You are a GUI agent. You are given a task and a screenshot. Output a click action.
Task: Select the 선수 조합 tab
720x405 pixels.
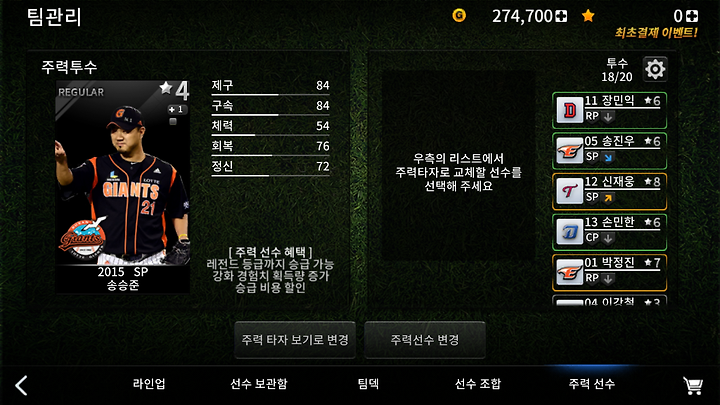(x=478, y=384)
